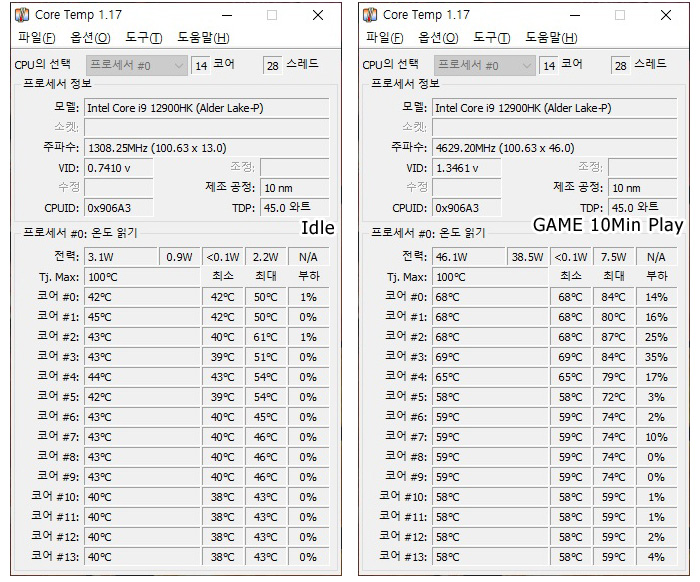The width and height of the screenshot is (700, 582).
Task: Click power value 38.5W
Action: [527, 257]
